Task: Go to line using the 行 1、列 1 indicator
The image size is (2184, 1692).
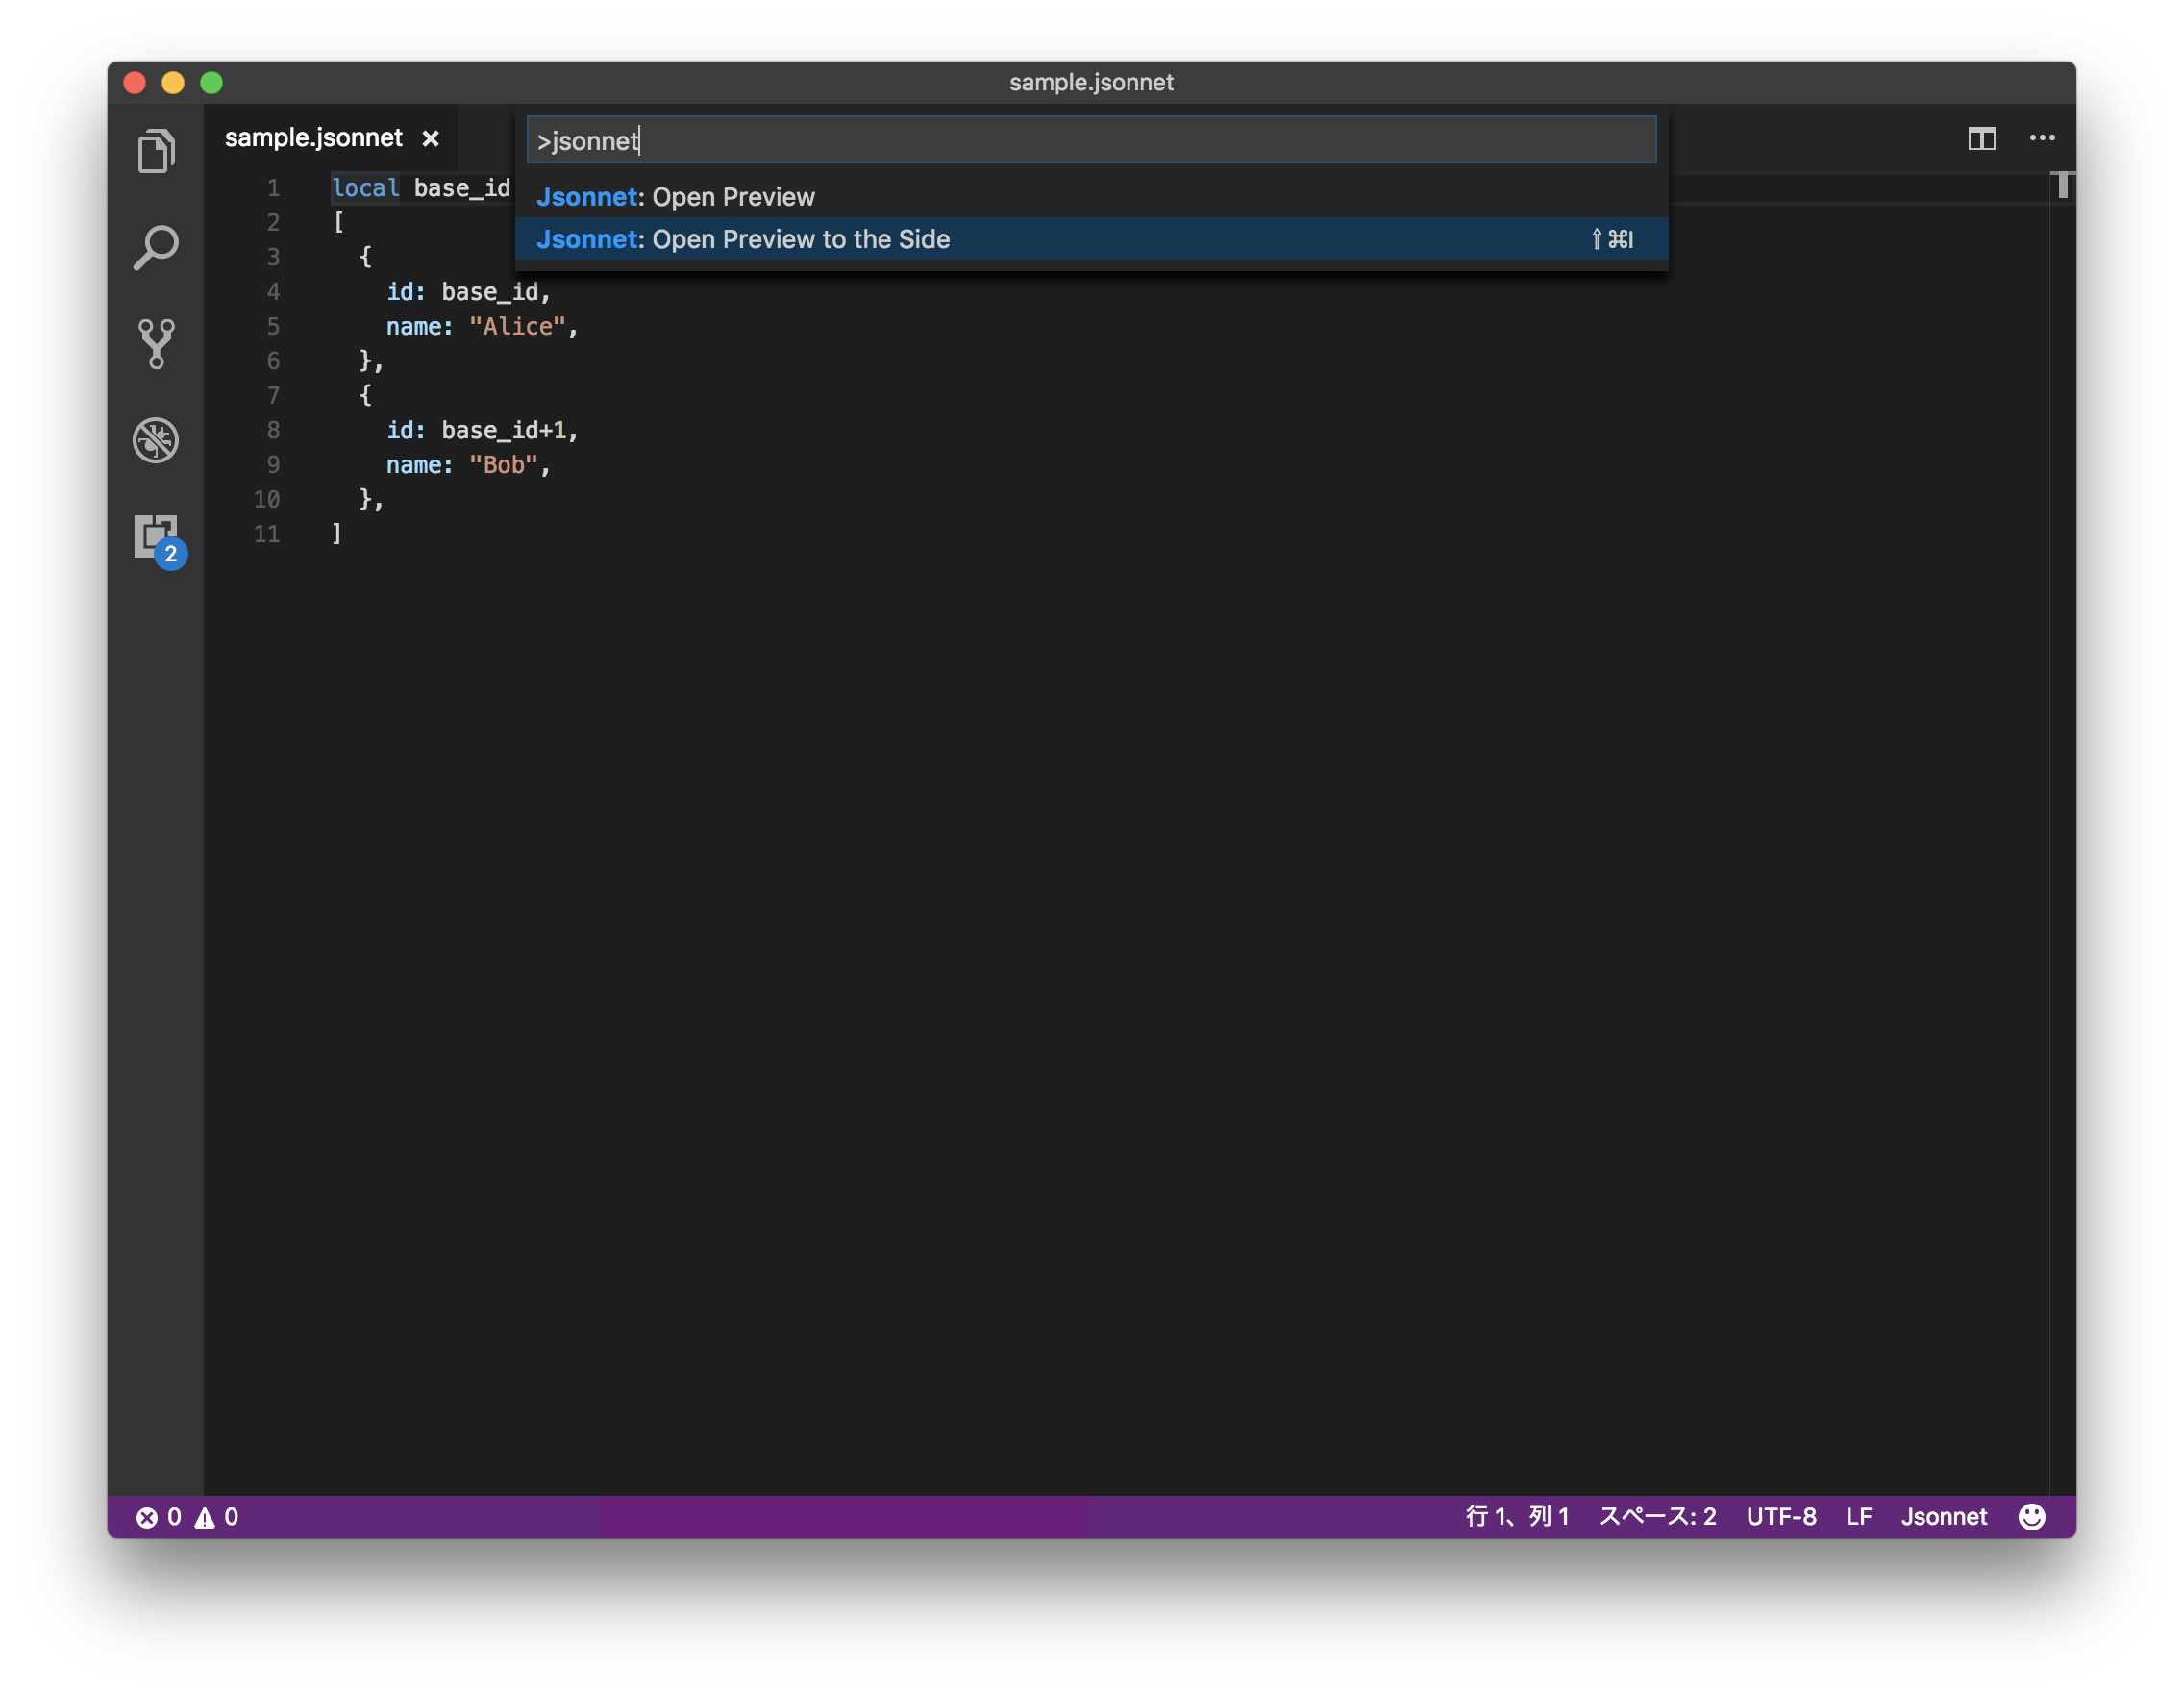Action: tap(1516, 1516)
